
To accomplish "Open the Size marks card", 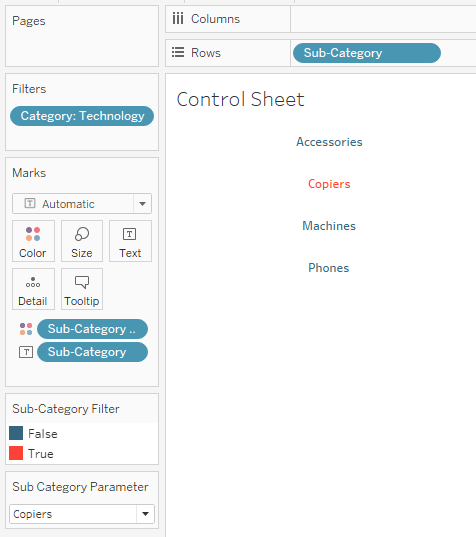I will [82, 241].
